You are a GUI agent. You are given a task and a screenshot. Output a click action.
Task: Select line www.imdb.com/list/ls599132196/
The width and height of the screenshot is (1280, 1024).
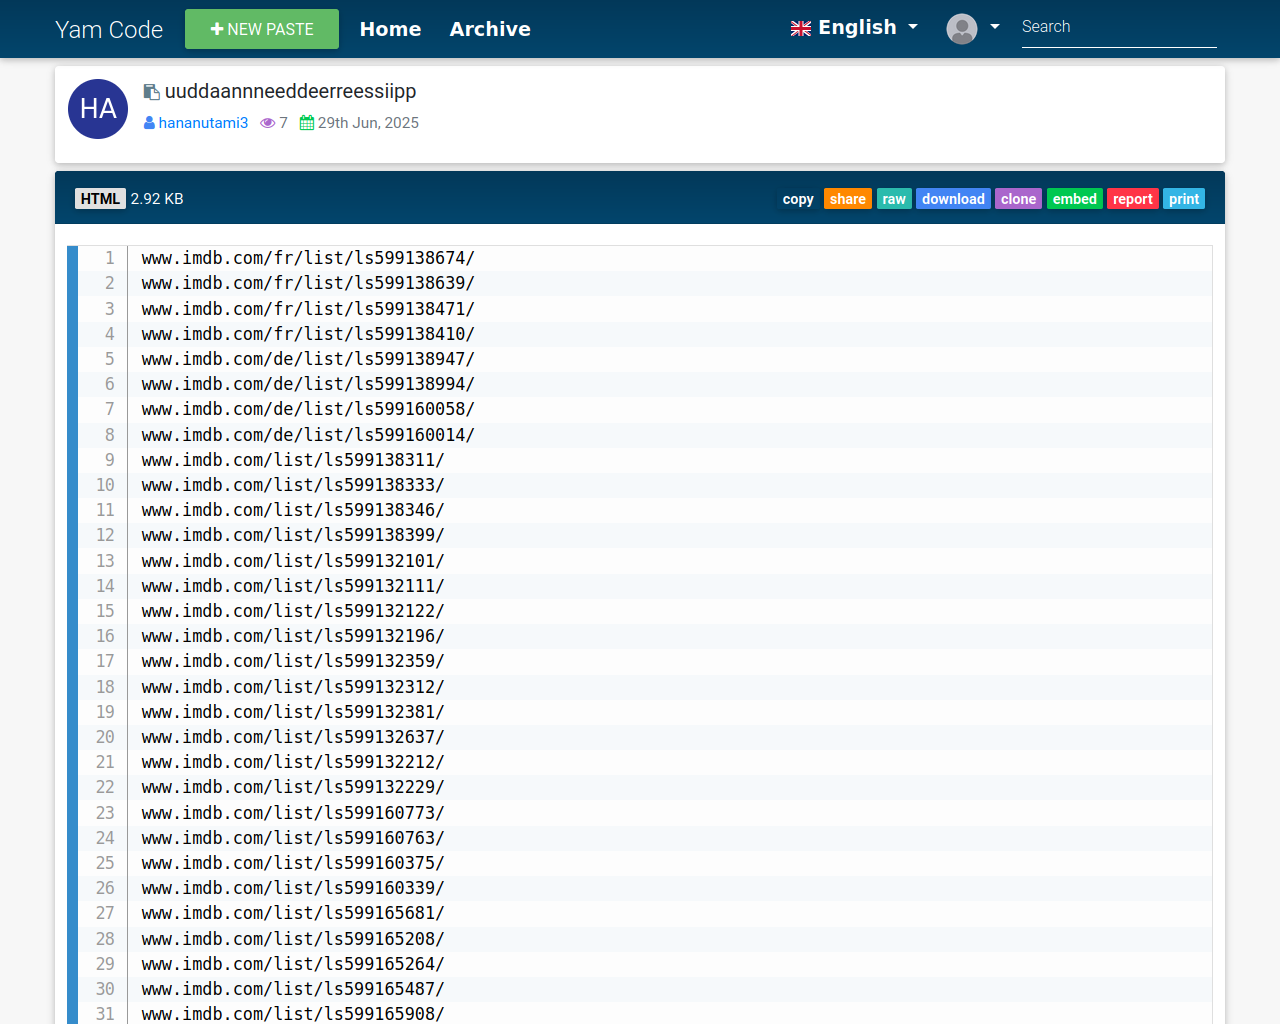[293, 636]
